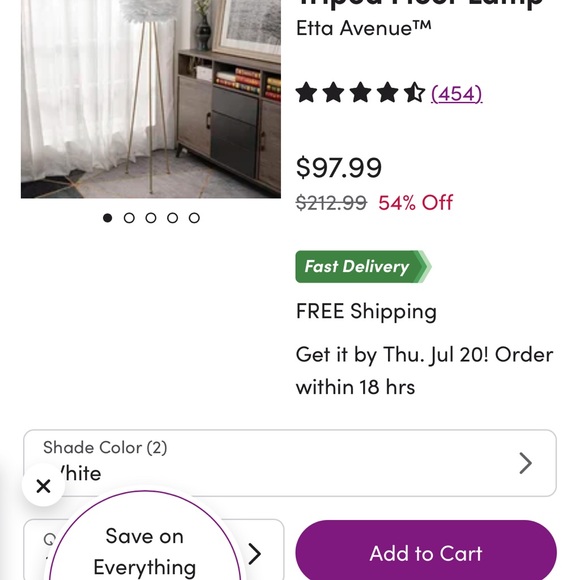580x580 pixels.
Task: Show the fourth product image dot
Action: [172, 218]
